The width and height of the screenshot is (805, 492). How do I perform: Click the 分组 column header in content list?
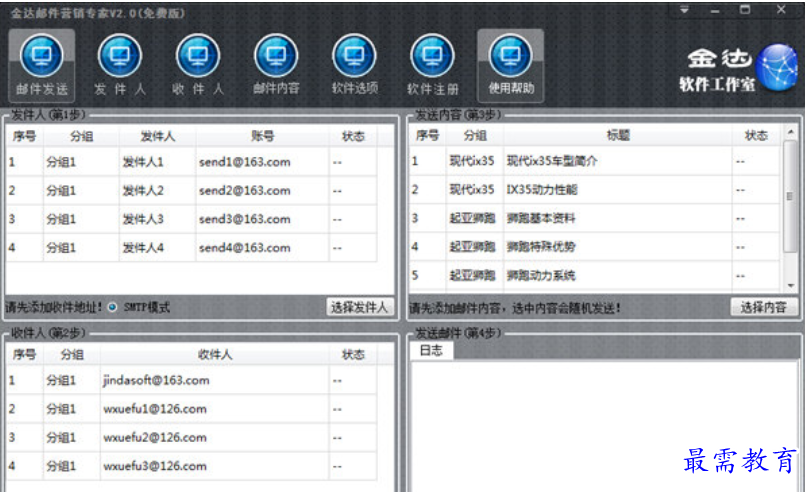coord(475,136)
